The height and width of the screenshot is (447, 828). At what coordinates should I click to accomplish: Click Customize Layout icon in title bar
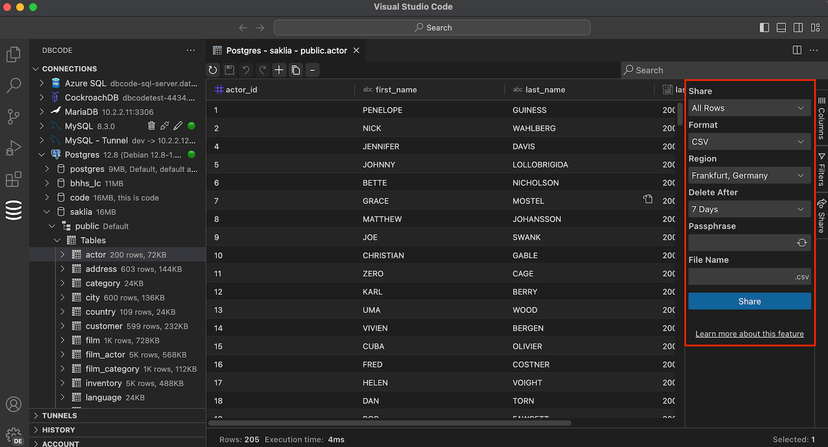coord(815,27)
